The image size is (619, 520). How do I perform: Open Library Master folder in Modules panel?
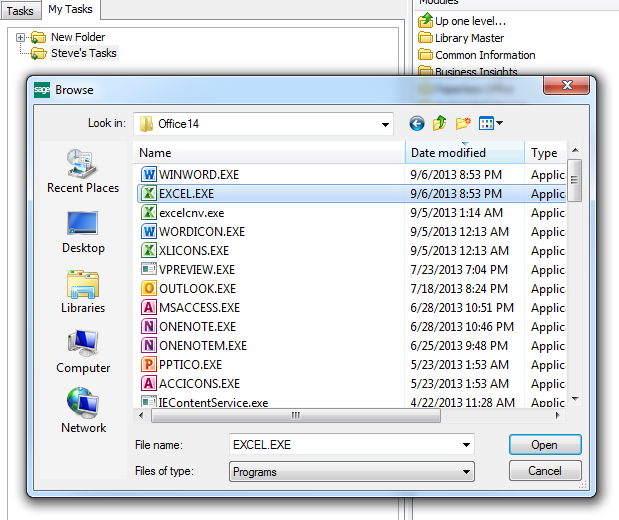click(461, 38)
